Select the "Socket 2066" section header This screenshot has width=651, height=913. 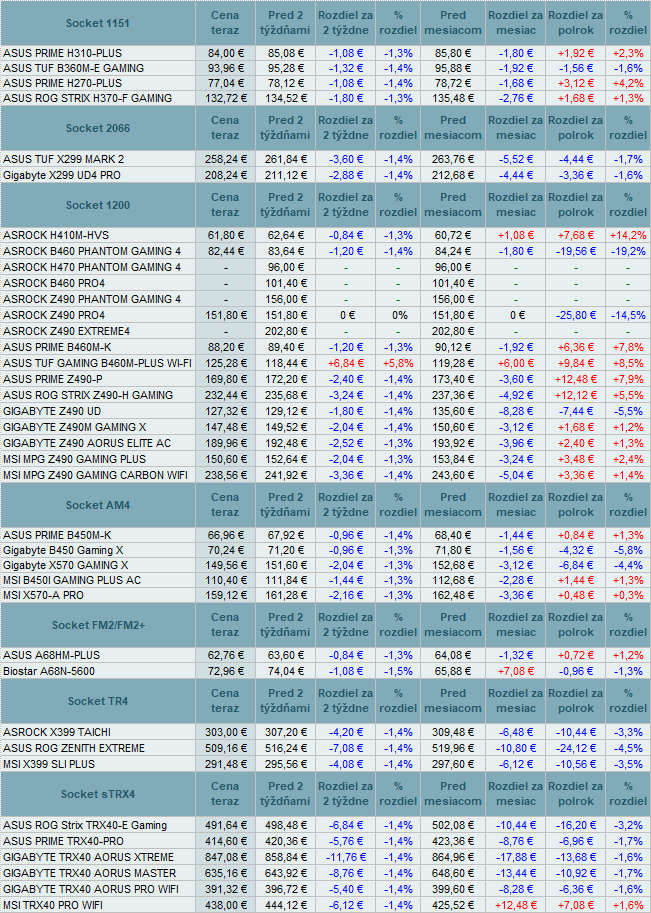click(x=97, y=128)
